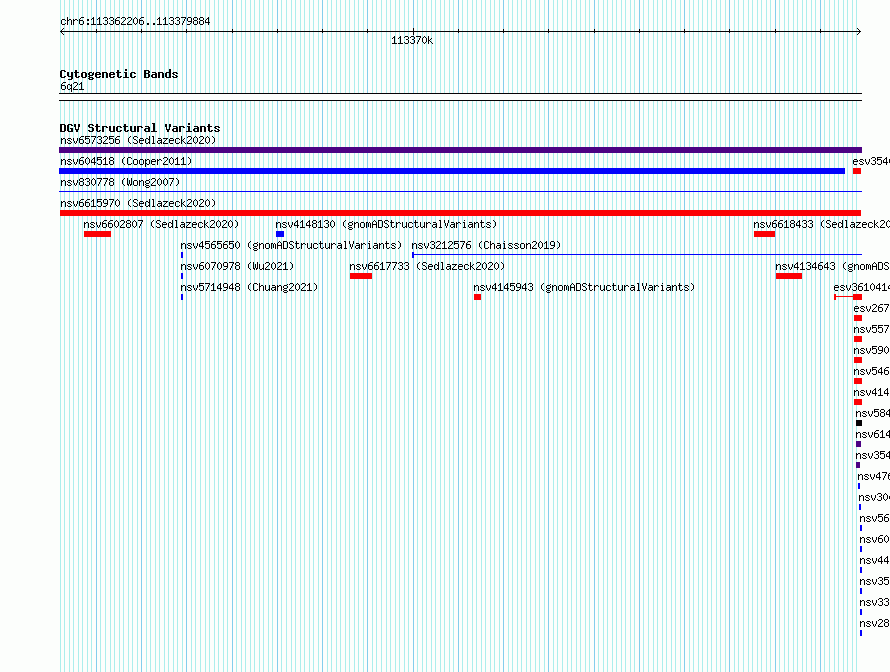
Task: Open the nsv6070978 (Wu2021) label
Action: pos(237,266)
